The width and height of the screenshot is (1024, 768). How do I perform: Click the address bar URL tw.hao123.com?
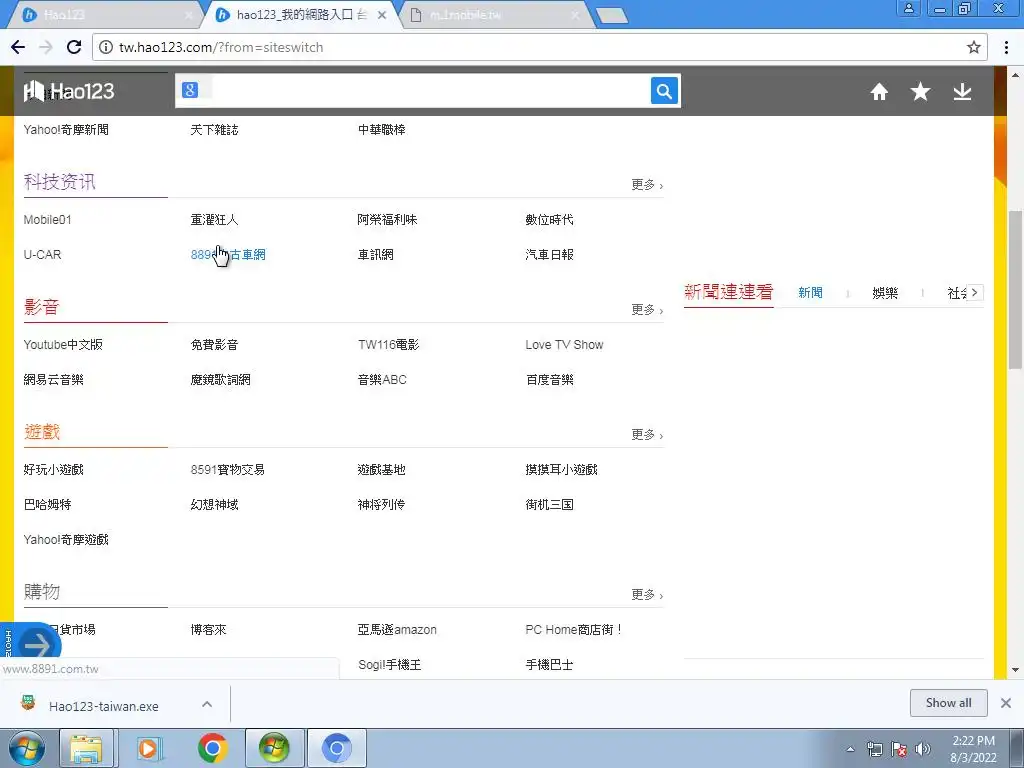point(221,47)
